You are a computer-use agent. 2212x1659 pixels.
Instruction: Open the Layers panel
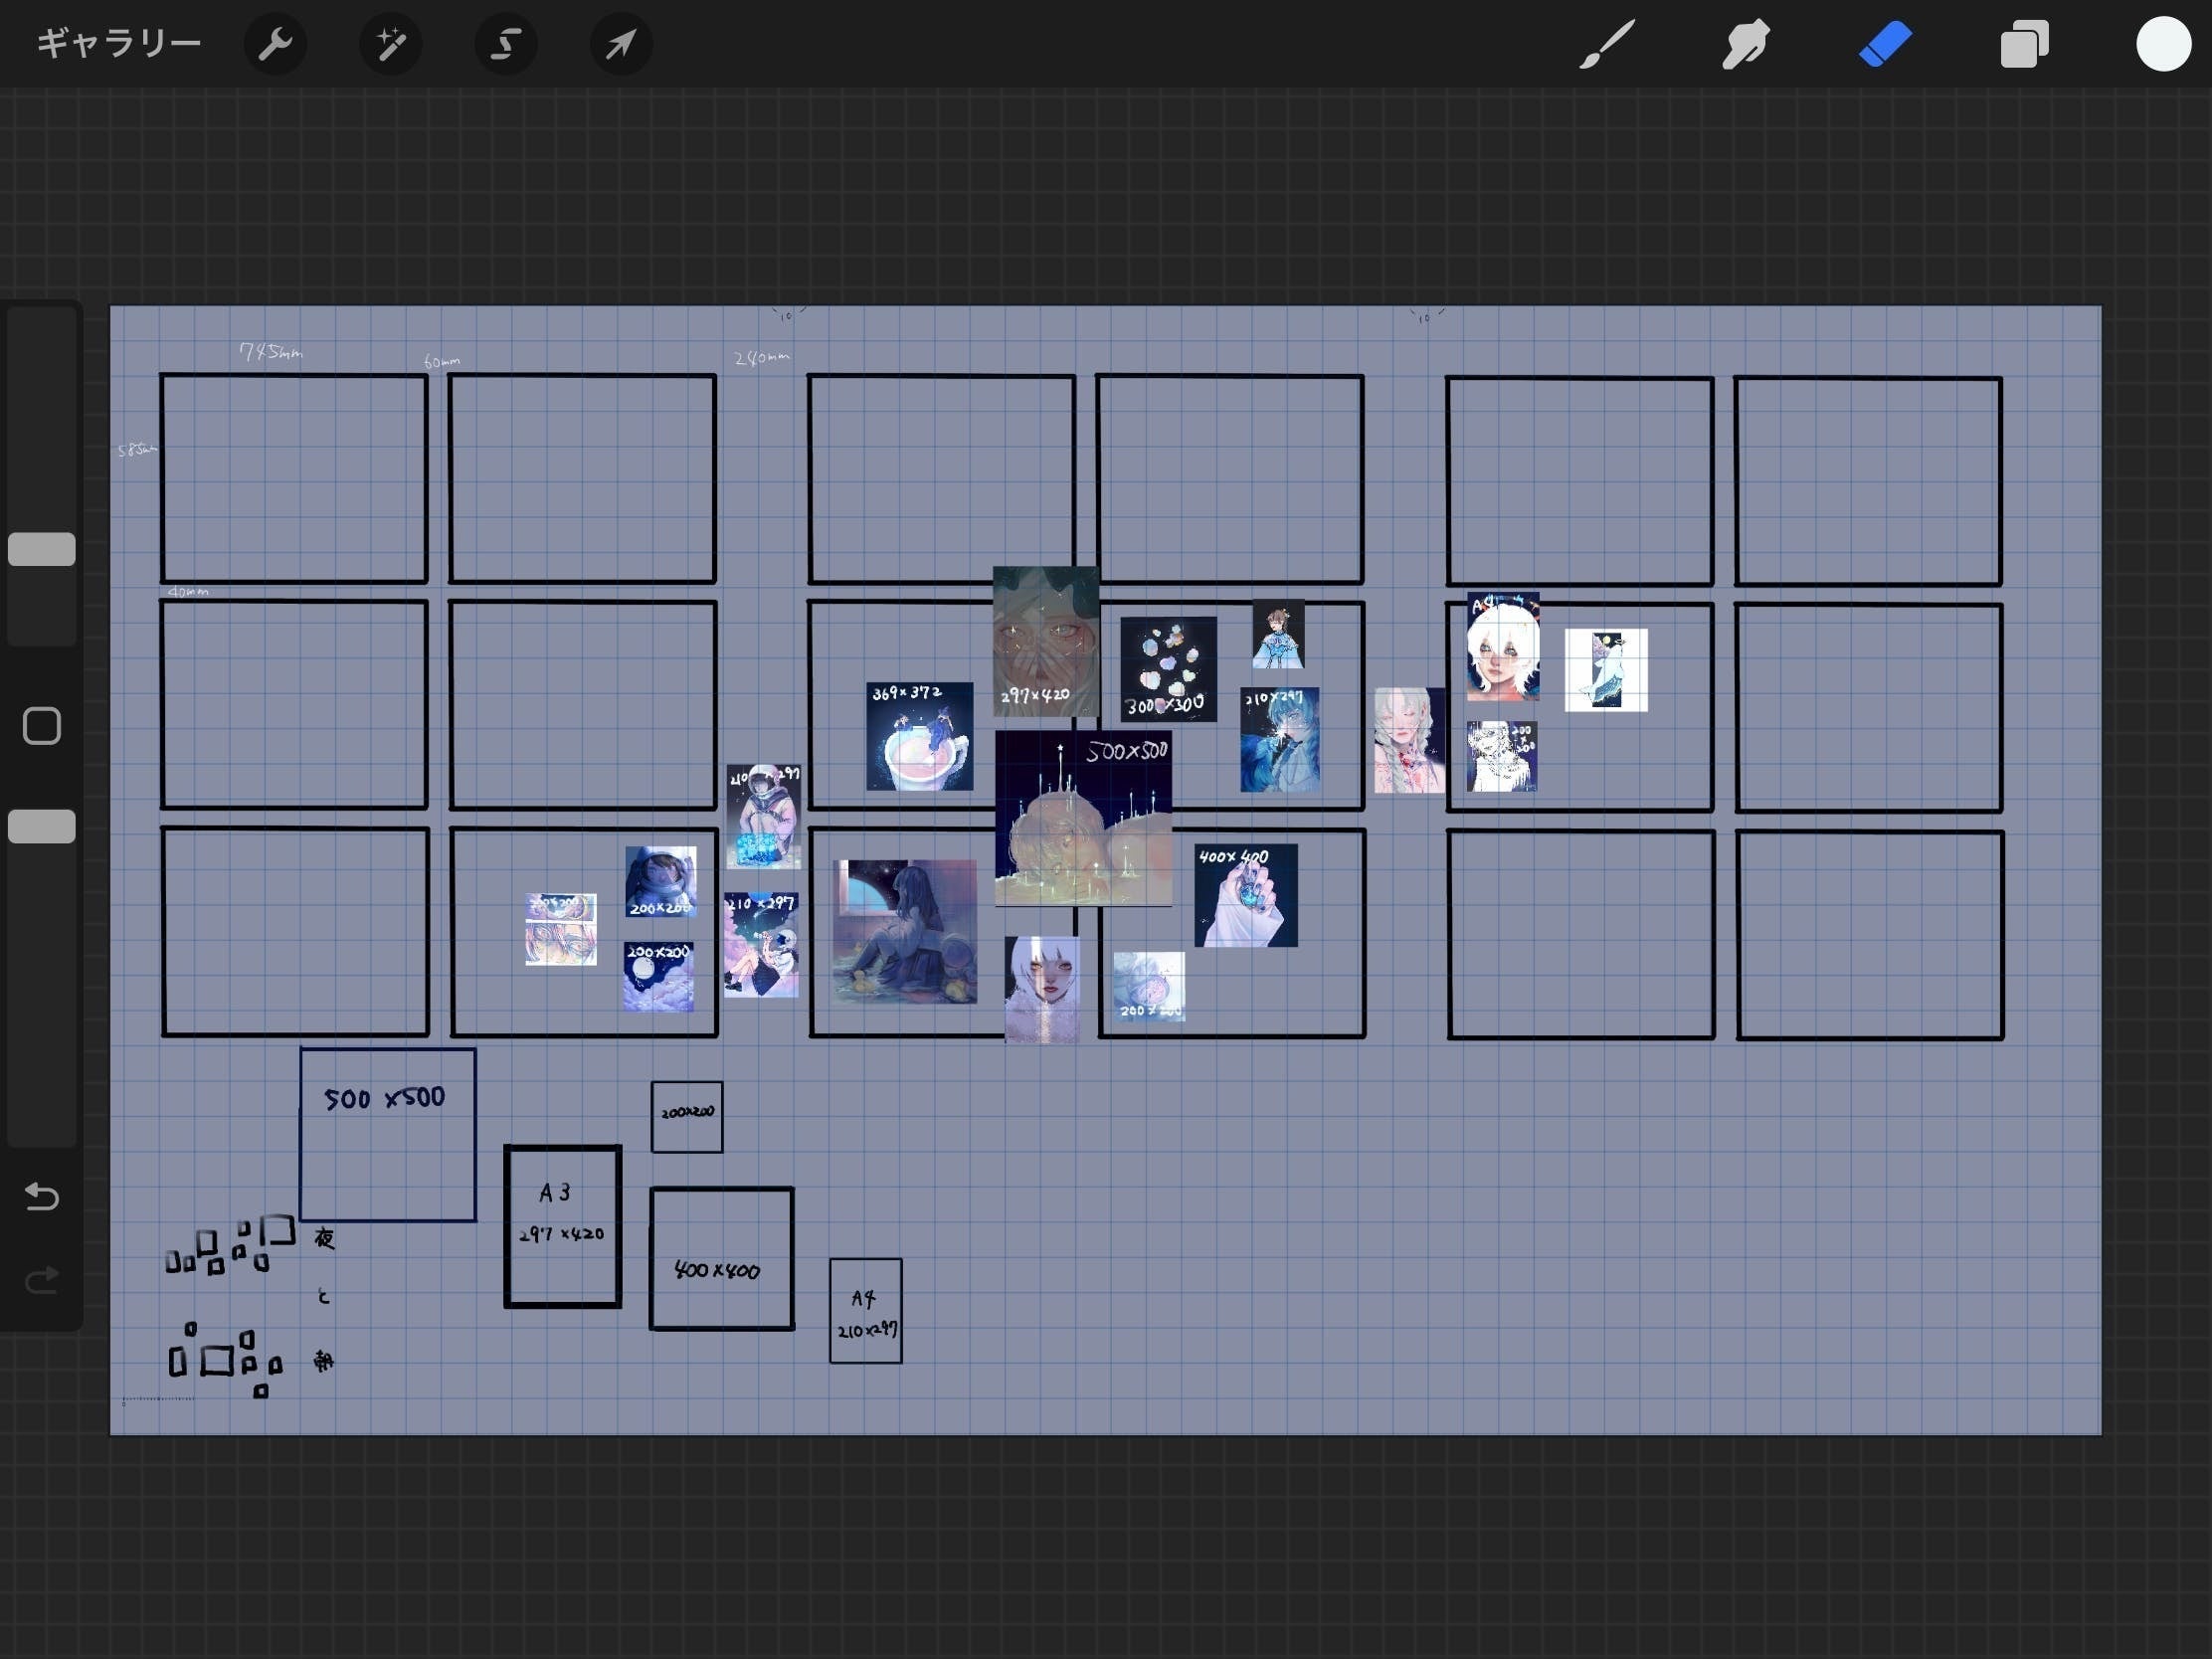click(2024, 44)
